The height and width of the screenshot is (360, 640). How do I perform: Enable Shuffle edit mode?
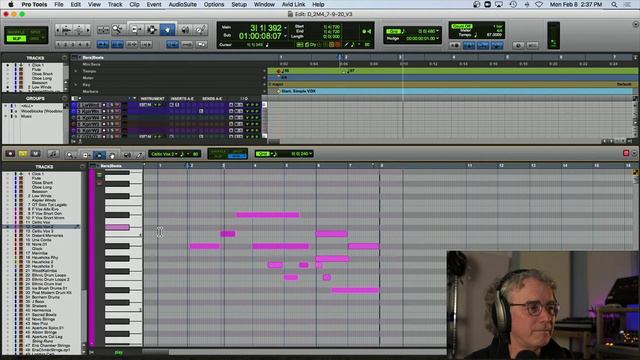tap(16, 32)
